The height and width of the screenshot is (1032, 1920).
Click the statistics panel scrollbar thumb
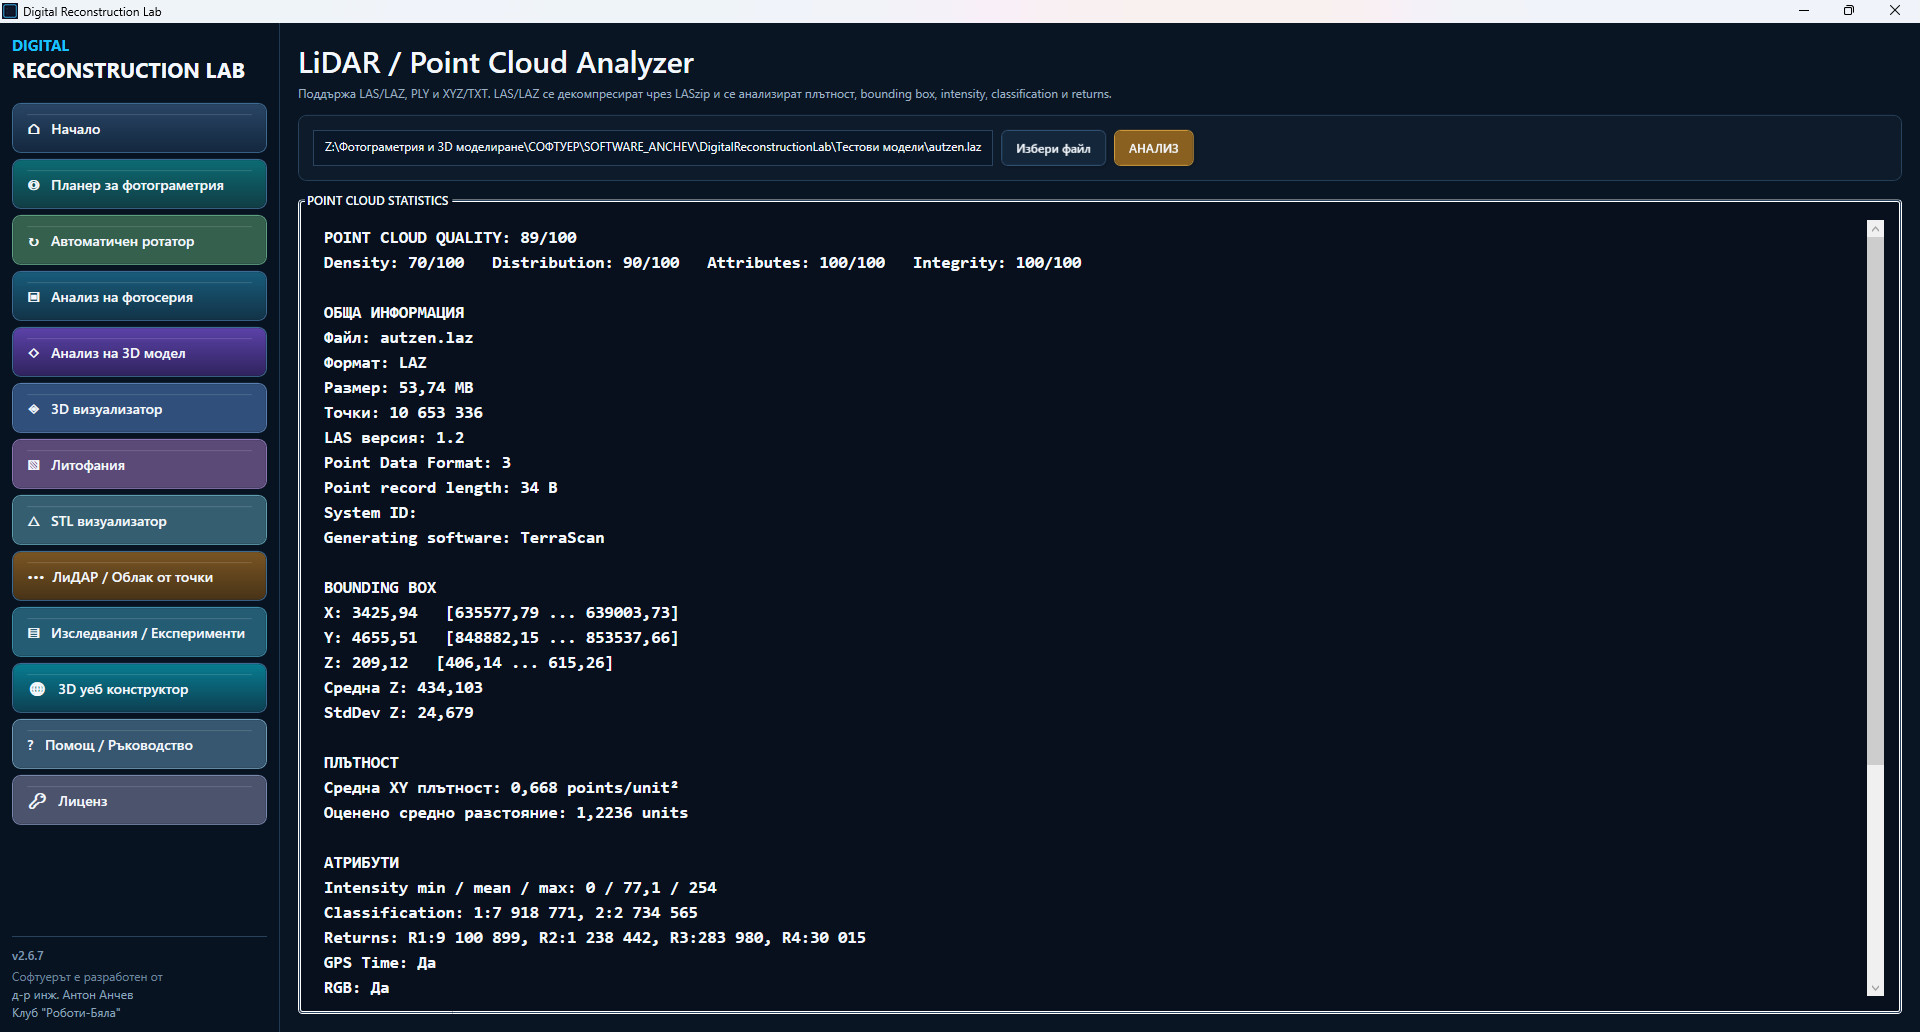tap(1875, 501)
